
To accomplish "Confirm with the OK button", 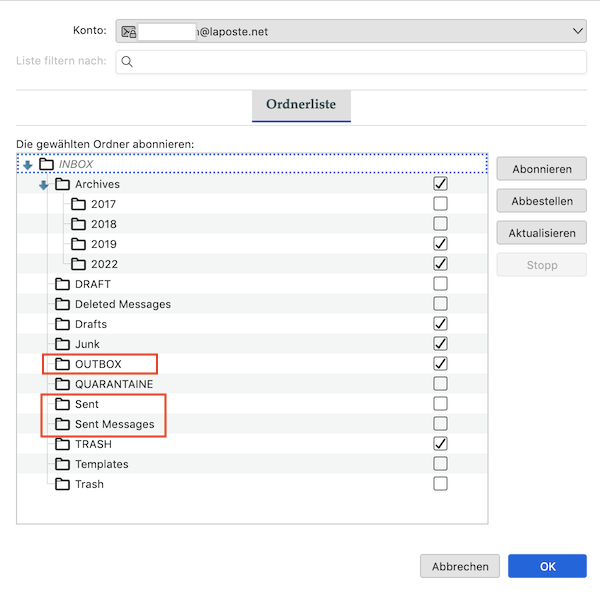I will pos(547,566).
